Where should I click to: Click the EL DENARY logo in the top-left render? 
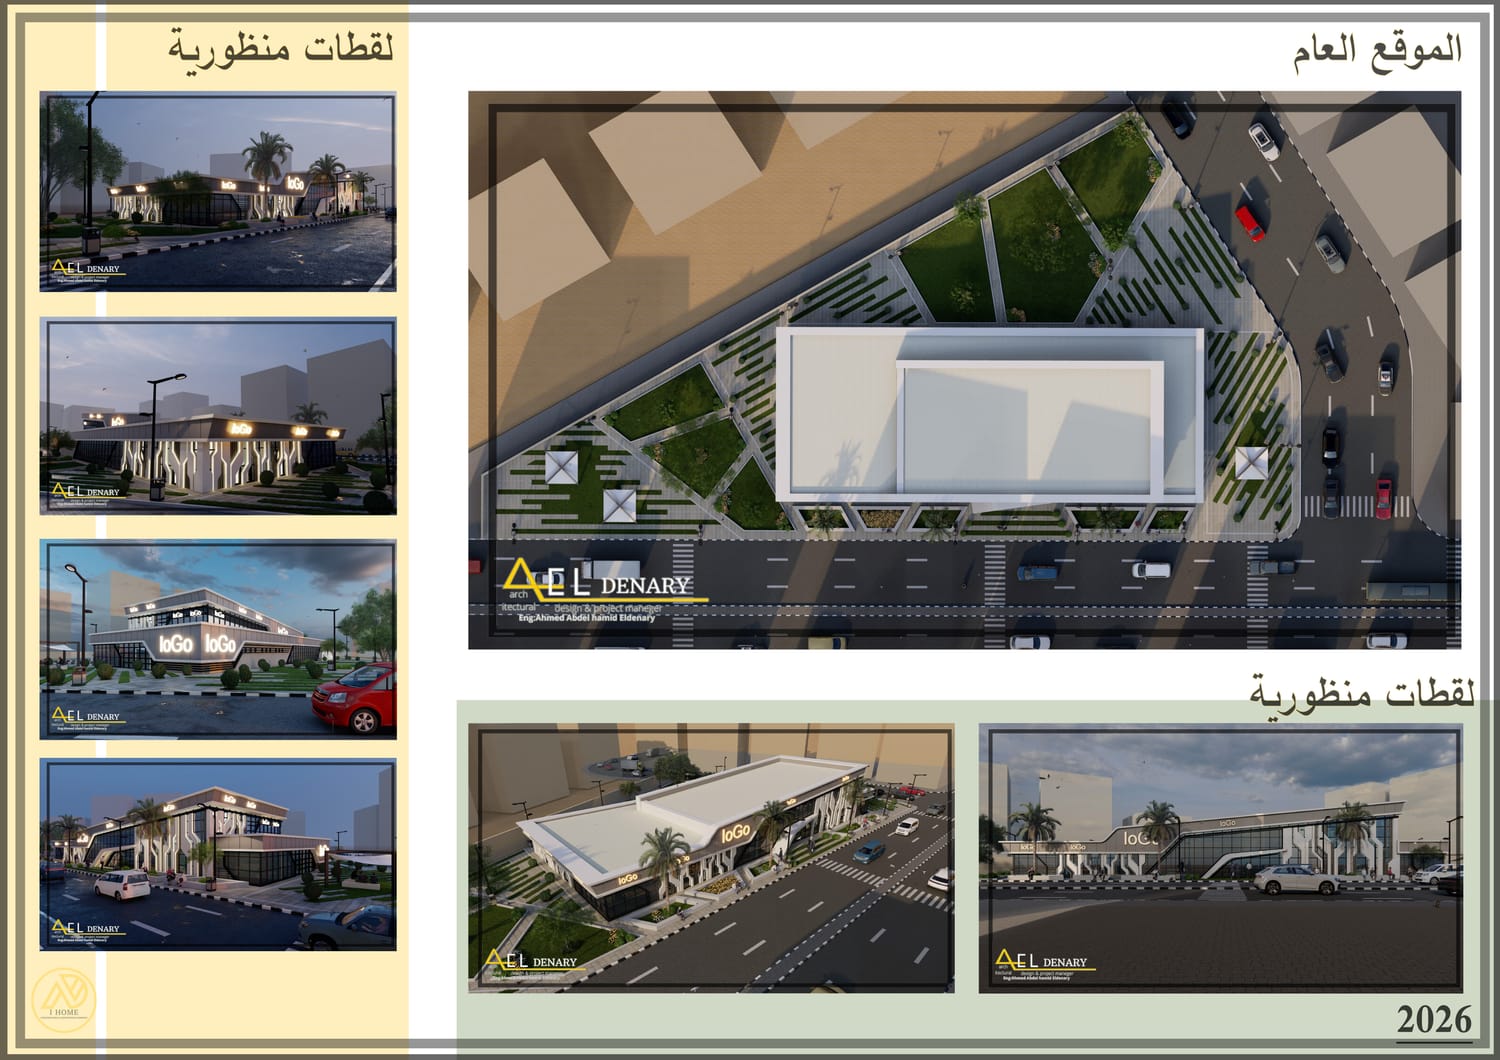[x=86, y=268]
